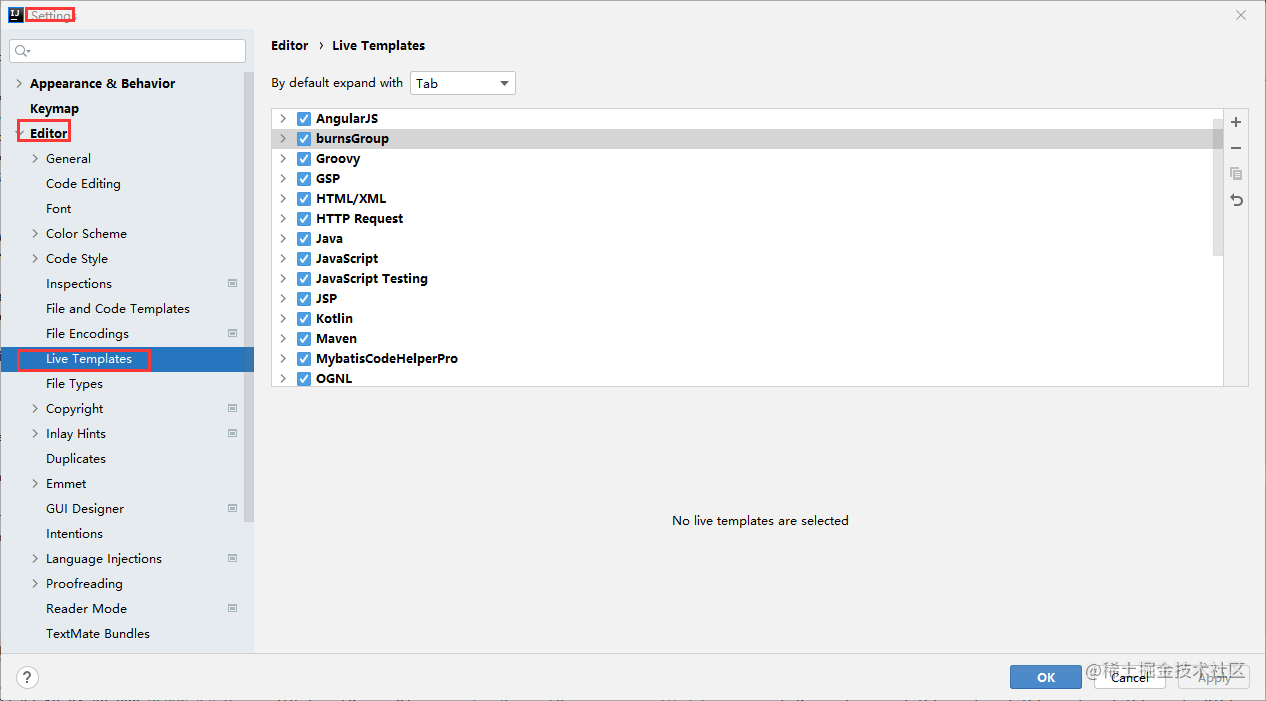Open the Intentions settings page
The image size is (1266, 701).
pos(74,533)
